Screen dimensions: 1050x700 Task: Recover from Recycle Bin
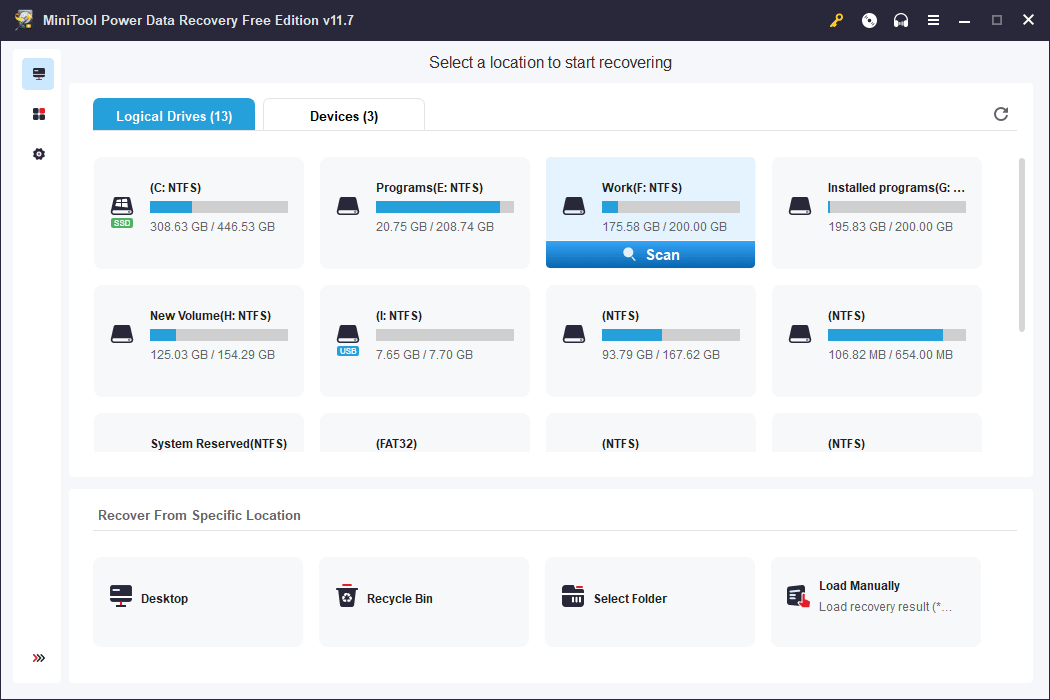[424, 602]
